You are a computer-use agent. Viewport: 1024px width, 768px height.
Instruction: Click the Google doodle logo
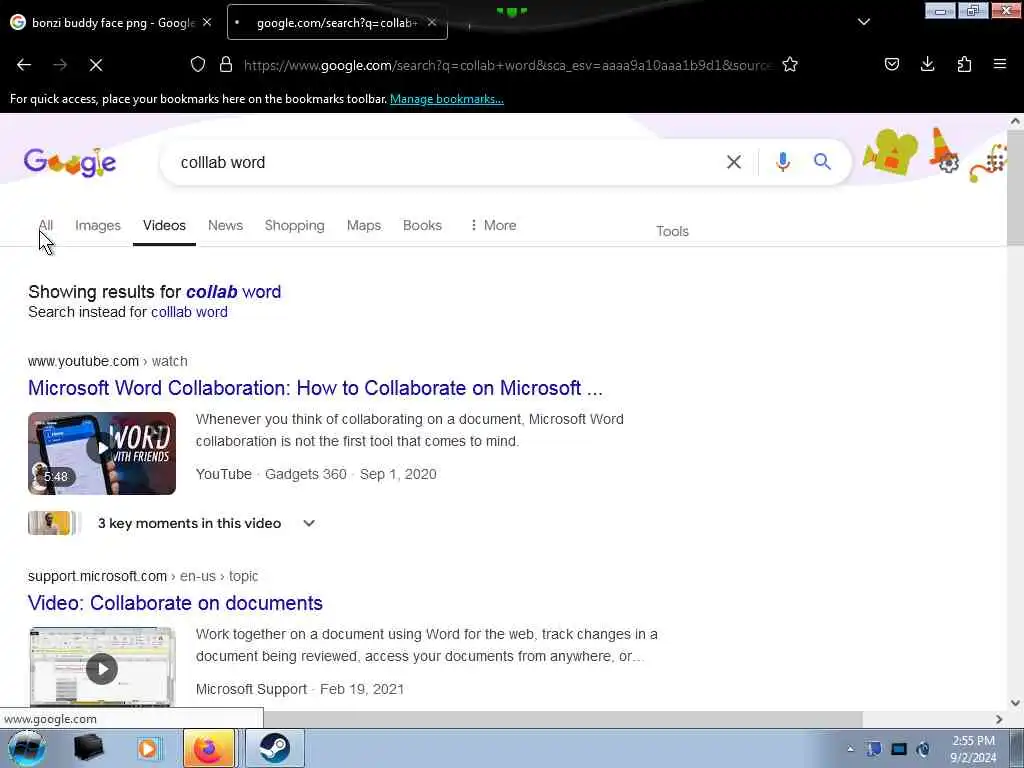(x=70, y=162)
